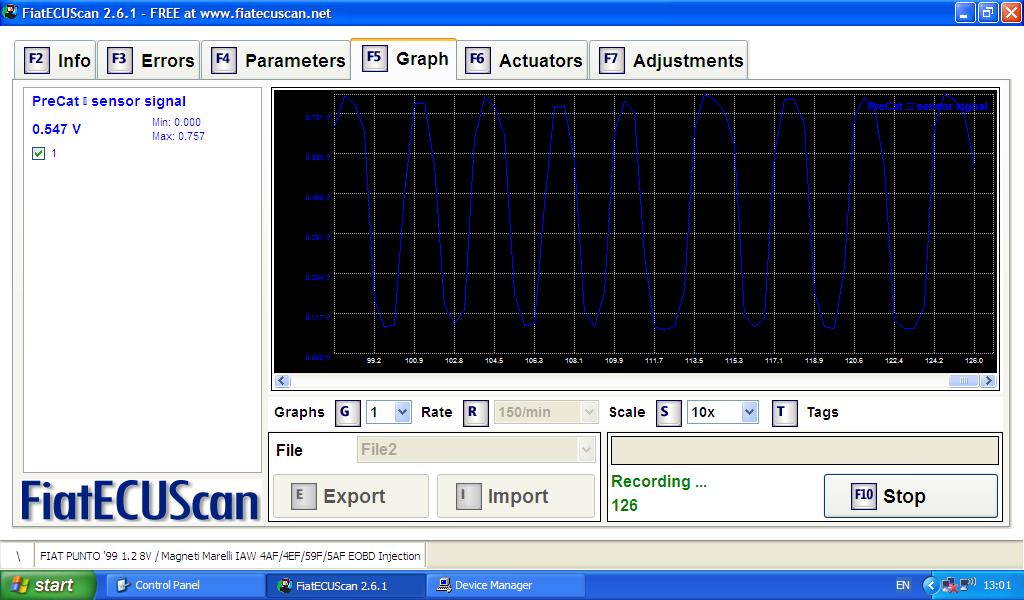This screenshot has height=600, width=1024.
Task: Click the F3 key icon on Errors tab
Action: tap(118, 60)
